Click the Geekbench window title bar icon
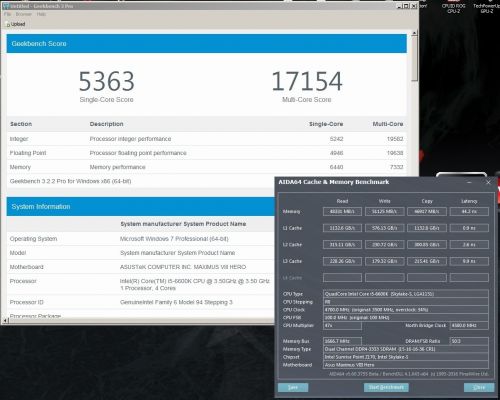The width and height of the screenshot is (500, 400). coord(5,6)
